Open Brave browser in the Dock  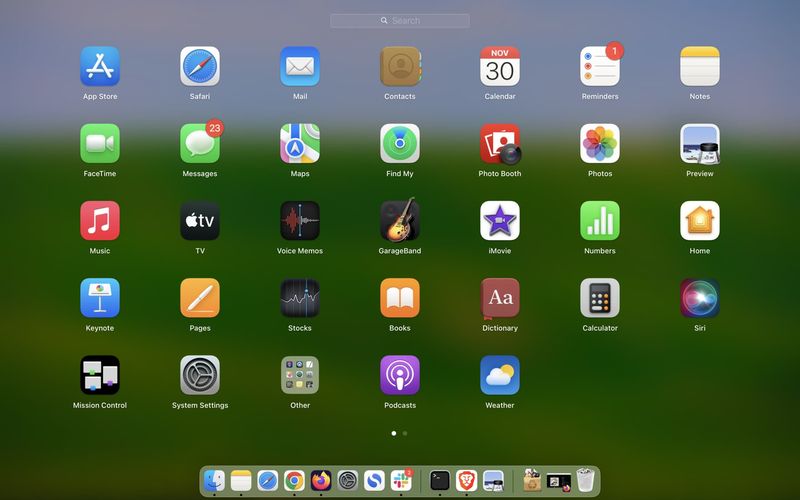pyautogui.click(x=466, y=480)
